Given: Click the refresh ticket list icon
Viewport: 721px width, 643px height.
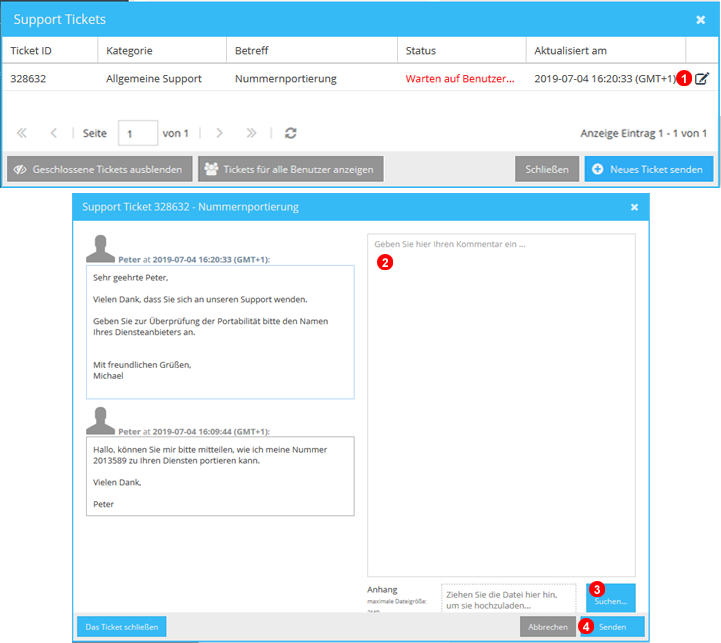Looking at the screenshot, I should [291, 132].
